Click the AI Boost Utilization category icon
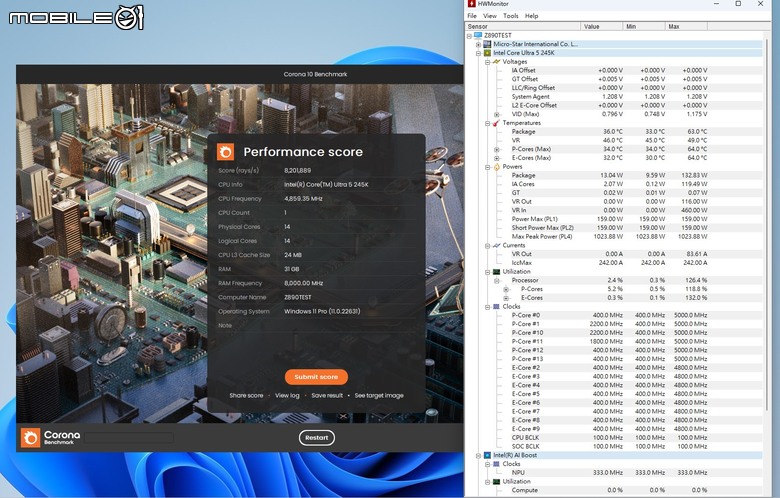This screenshot has width=780, height=498. click(x=496, y=482)
